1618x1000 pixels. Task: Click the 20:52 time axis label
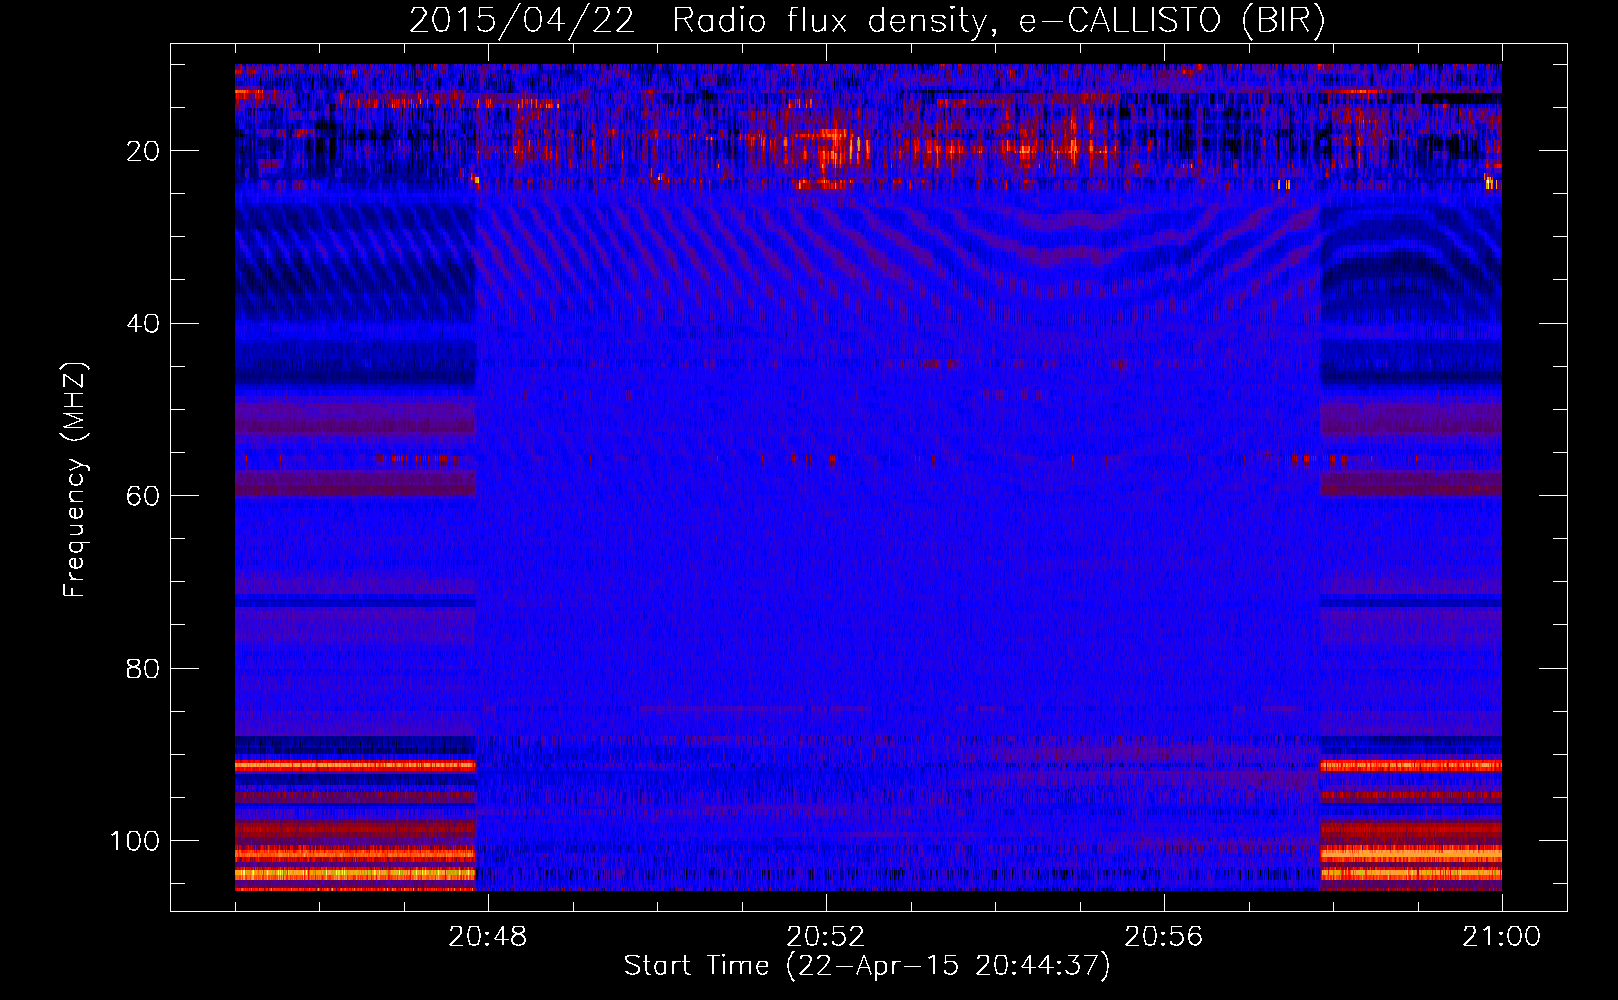tap(825, 937)
